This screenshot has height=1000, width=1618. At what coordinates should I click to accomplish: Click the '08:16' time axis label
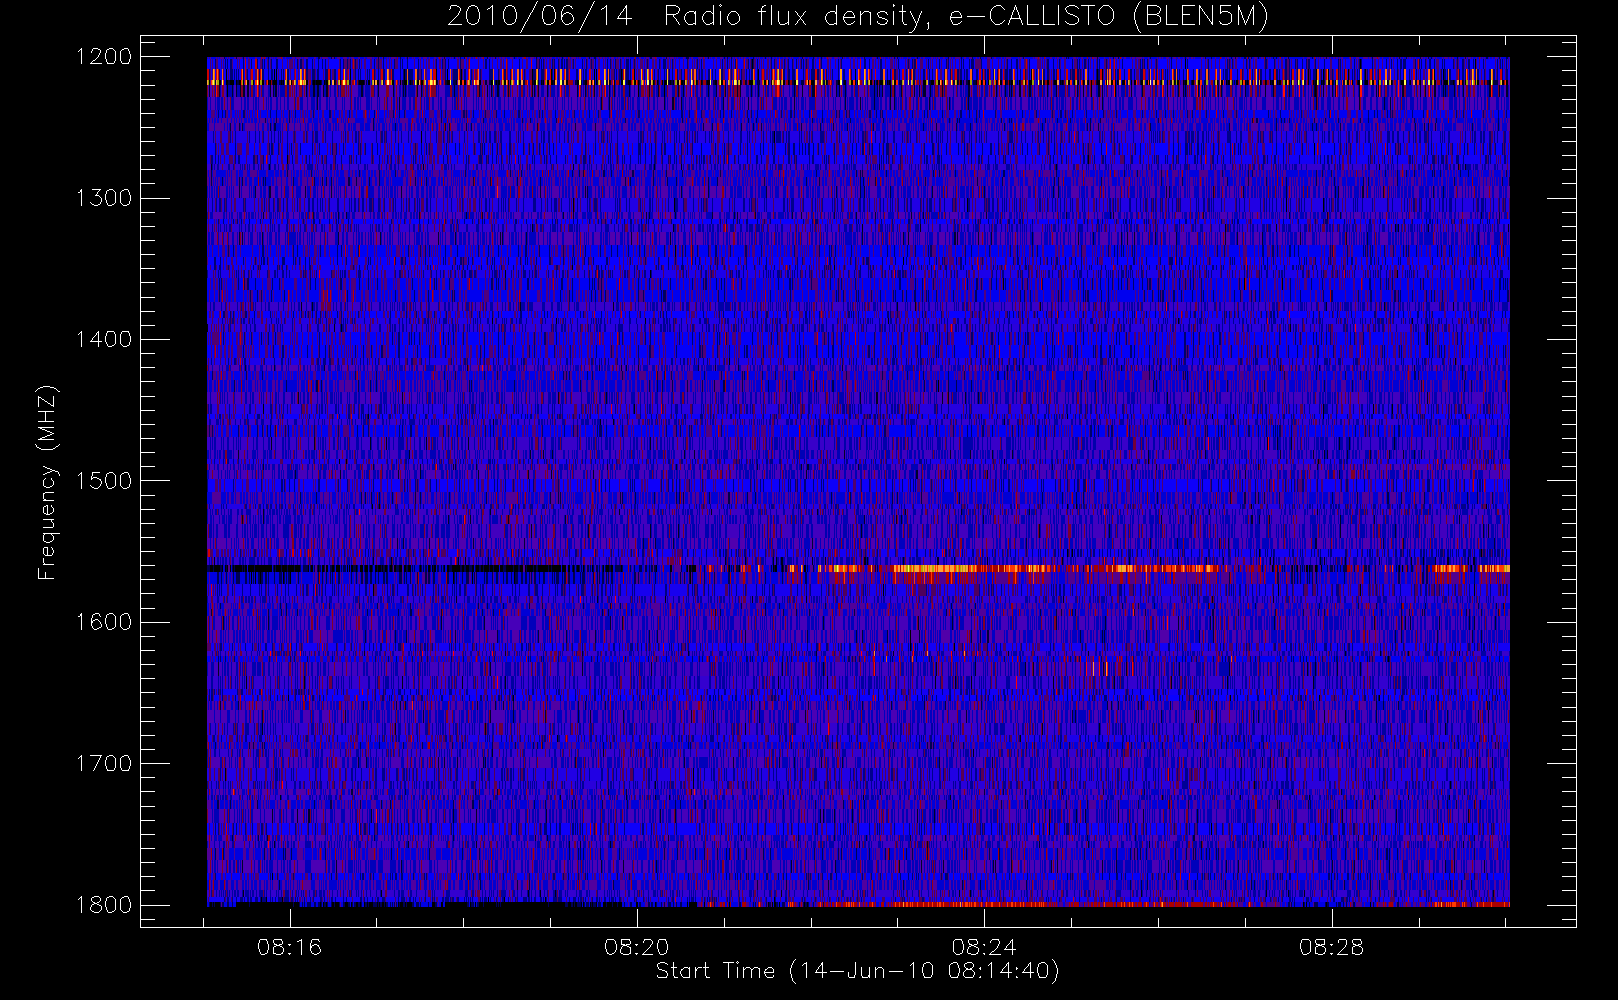[290, 947]
